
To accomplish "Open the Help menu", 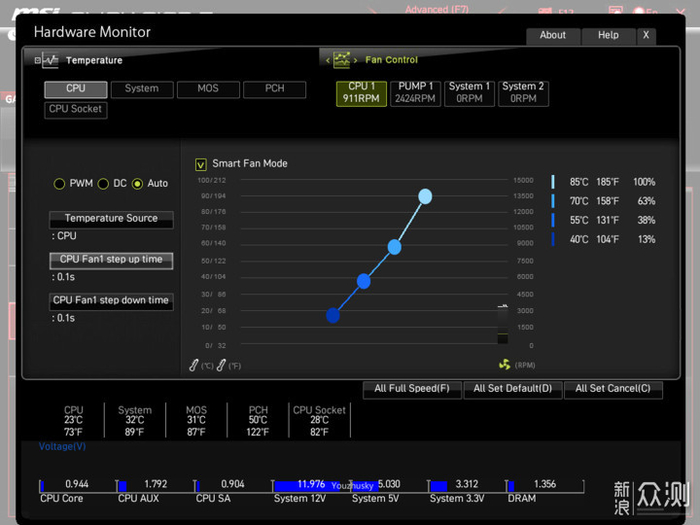I will (608, 35).
